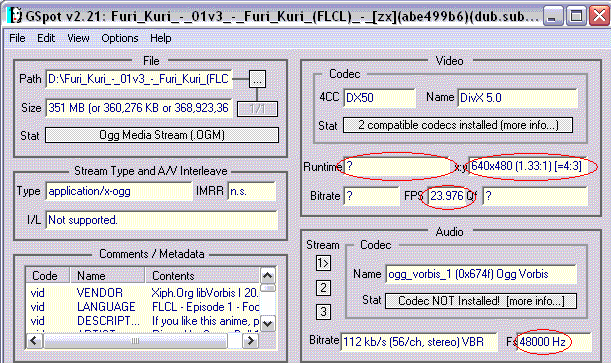The image size is (611, 364).
Task: Open the File menu
Action: pyautogui.click(x=17, y=38)
